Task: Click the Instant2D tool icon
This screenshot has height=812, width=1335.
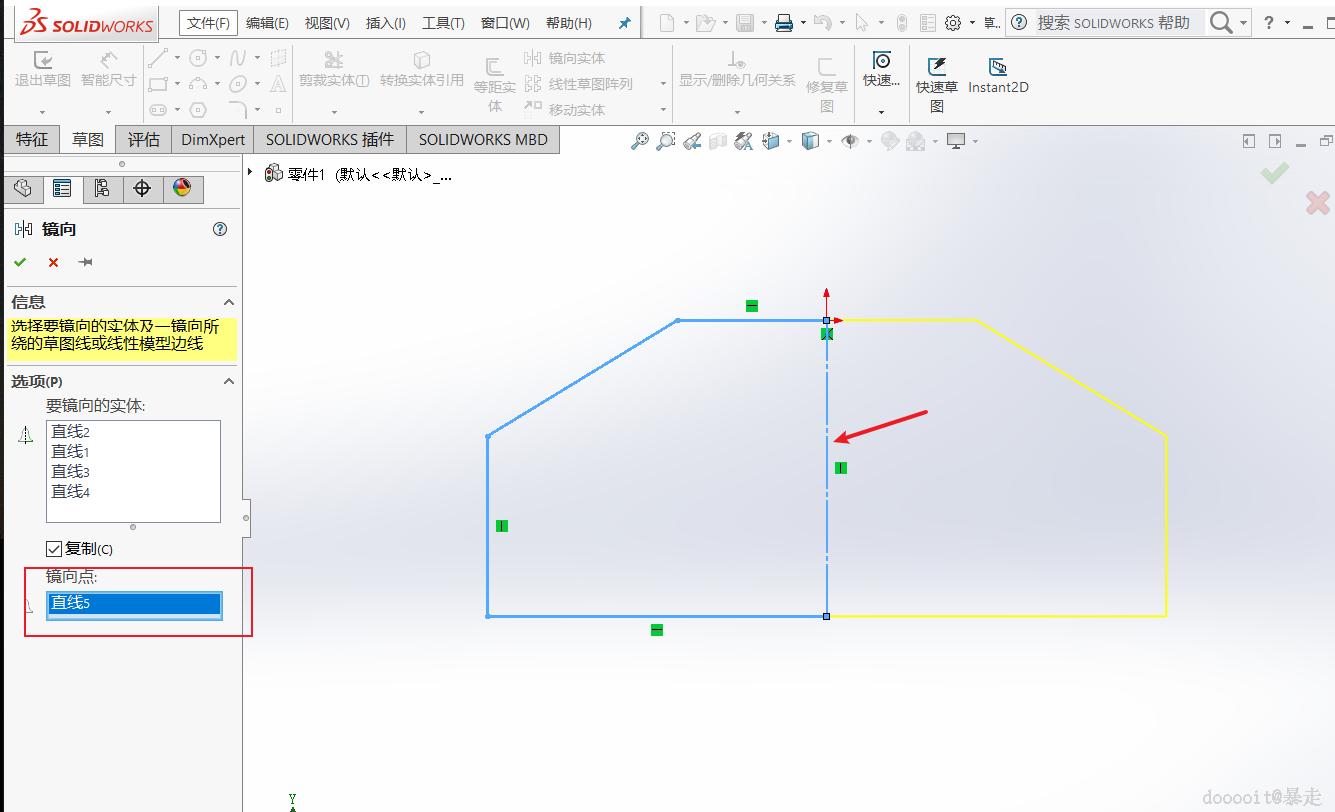Action: [997, 68]
